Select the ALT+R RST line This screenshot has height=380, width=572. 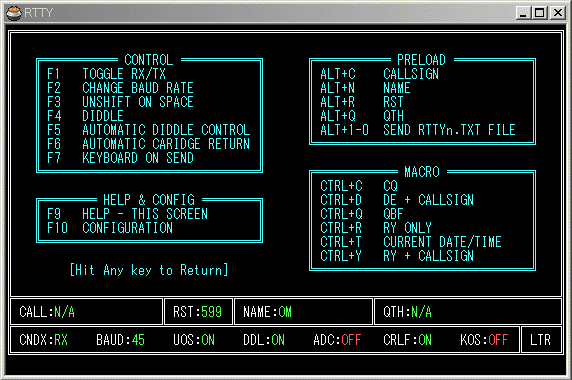coord(362,102)
